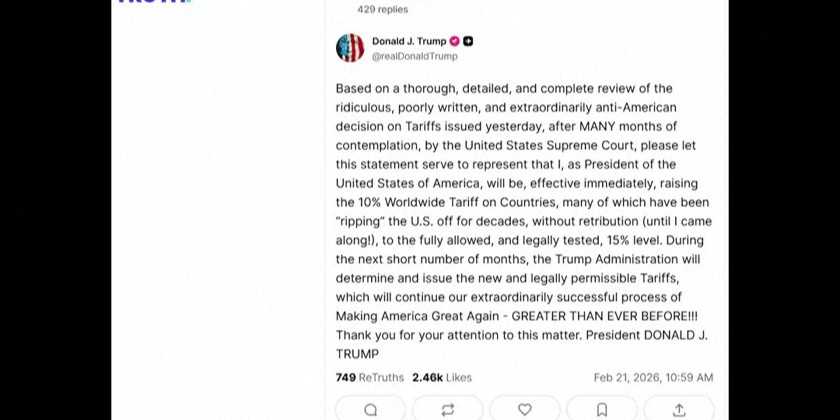This screenshot has width=840, height=420.
Task: Share the post via the upload icon
Action: pos(679,409)
